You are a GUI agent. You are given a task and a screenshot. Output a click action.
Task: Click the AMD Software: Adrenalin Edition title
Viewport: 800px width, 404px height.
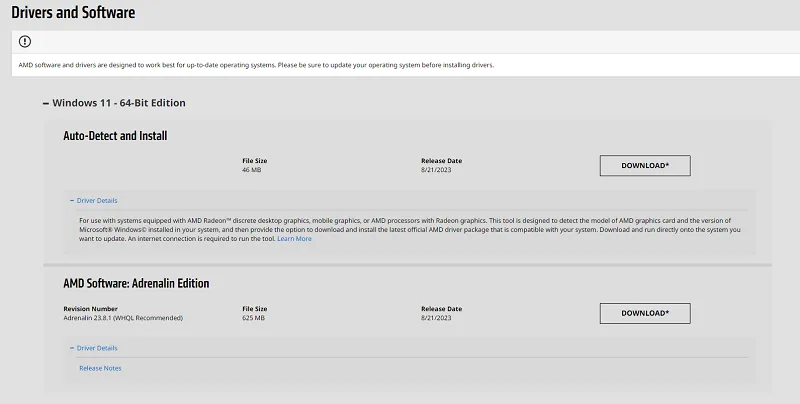pos(136,284)
